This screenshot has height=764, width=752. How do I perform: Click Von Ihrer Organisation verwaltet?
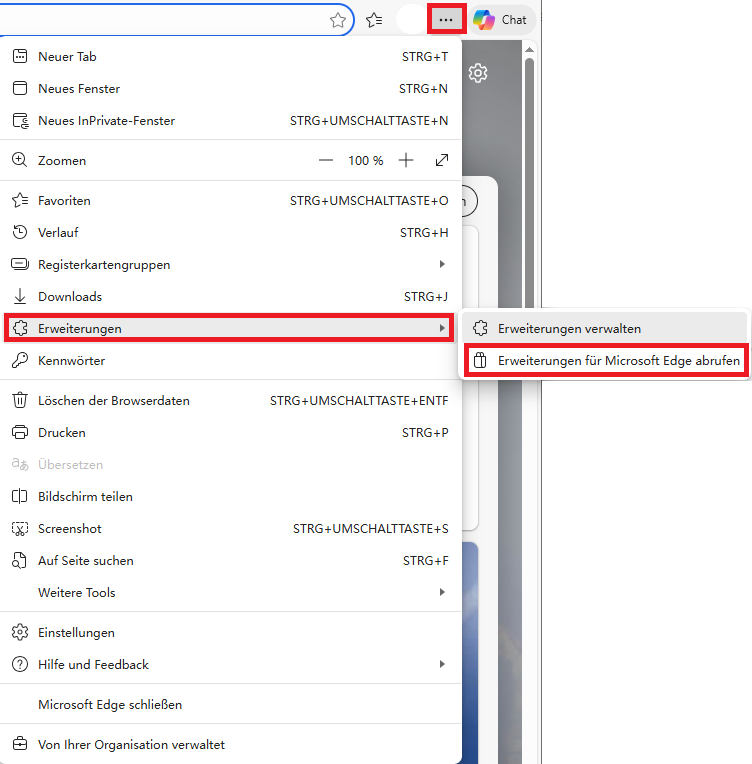231,745
